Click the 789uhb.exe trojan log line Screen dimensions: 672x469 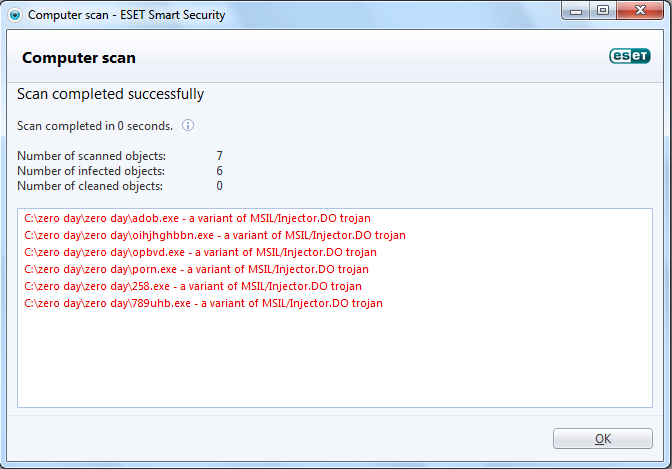click(x=203, y=303)
